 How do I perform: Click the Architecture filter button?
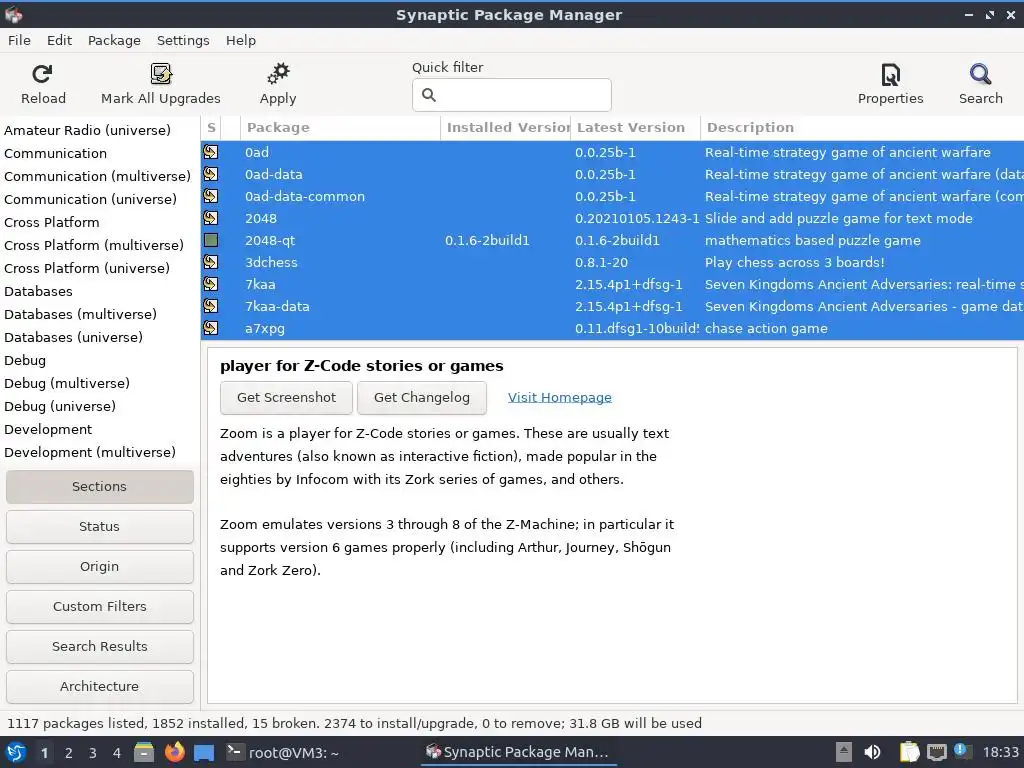[100, 686]
